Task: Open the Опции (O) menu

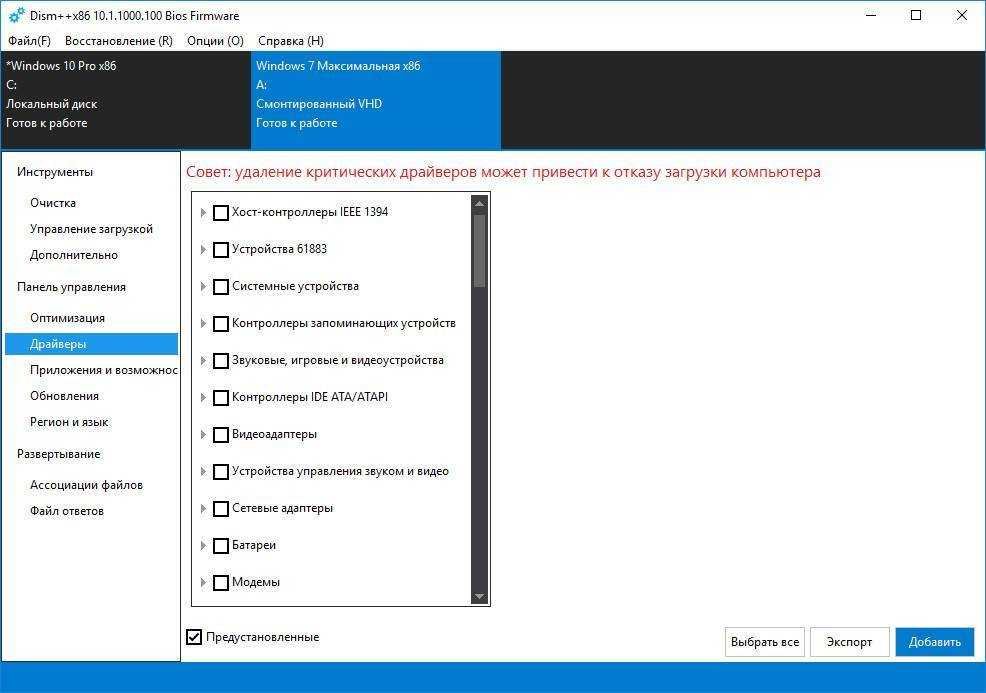Action: tap(215, 41)
